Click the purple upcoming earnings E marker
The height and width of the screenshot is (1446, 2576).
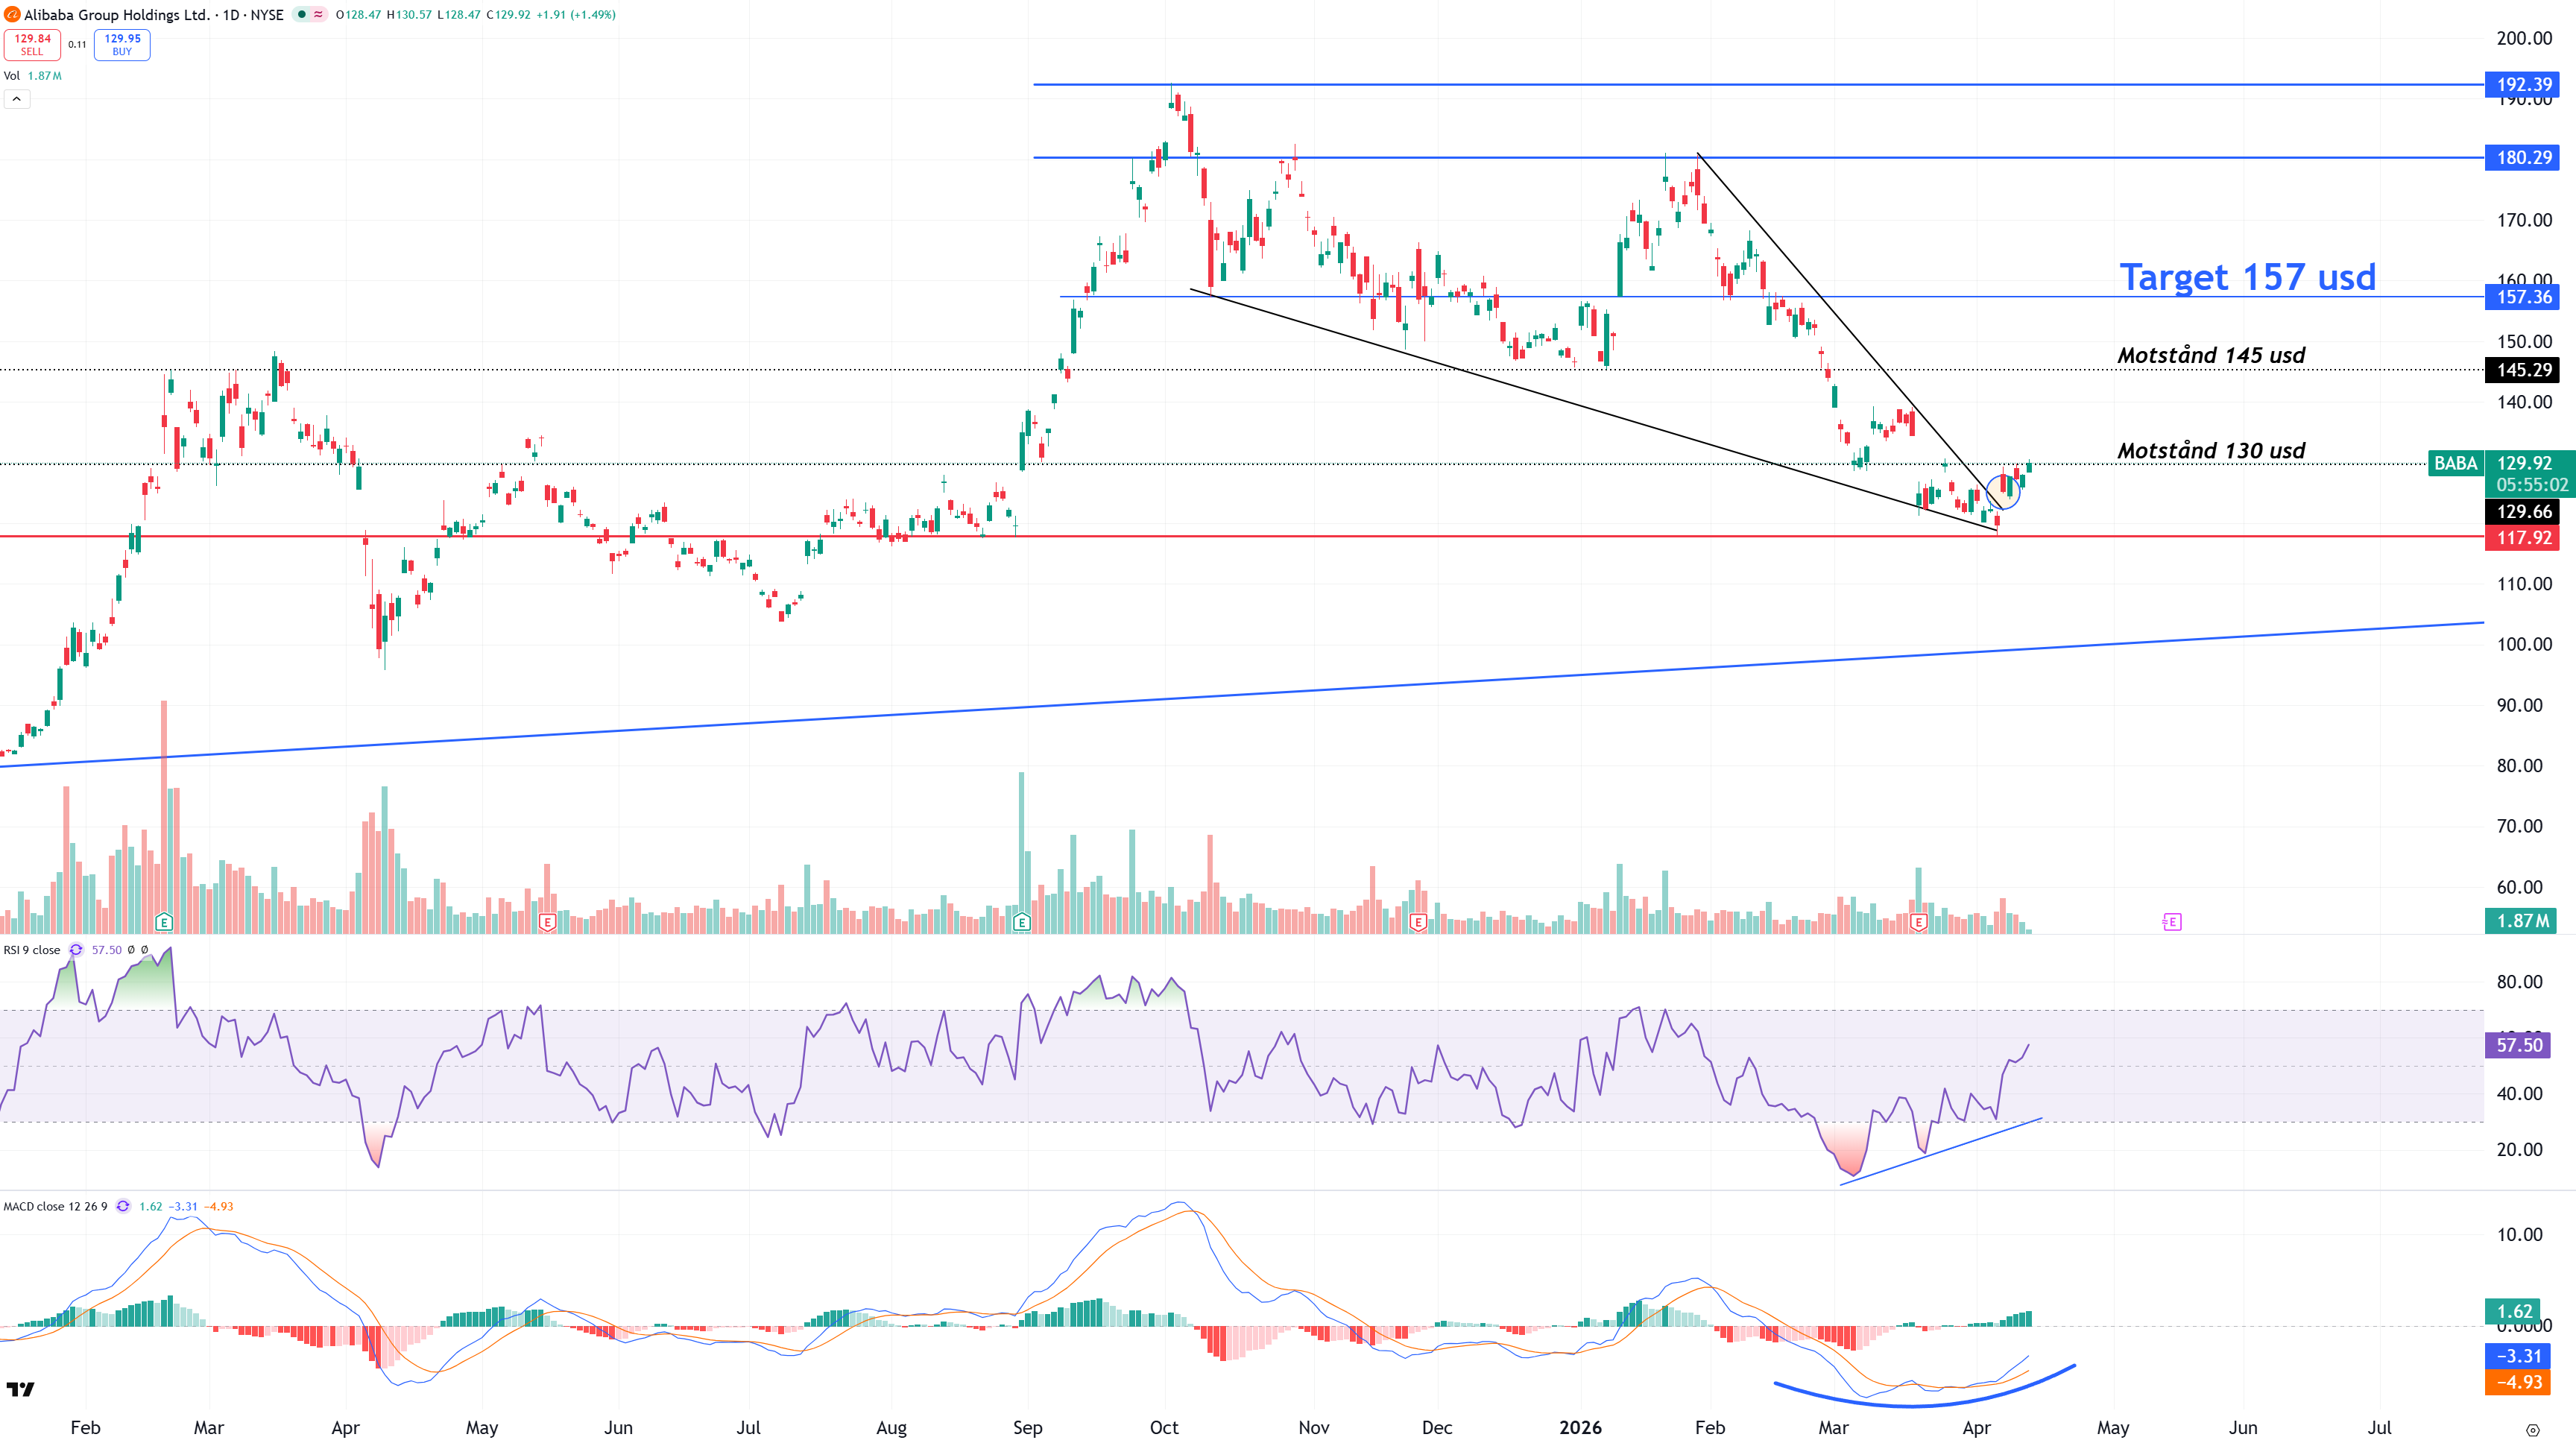(2171, 922)
